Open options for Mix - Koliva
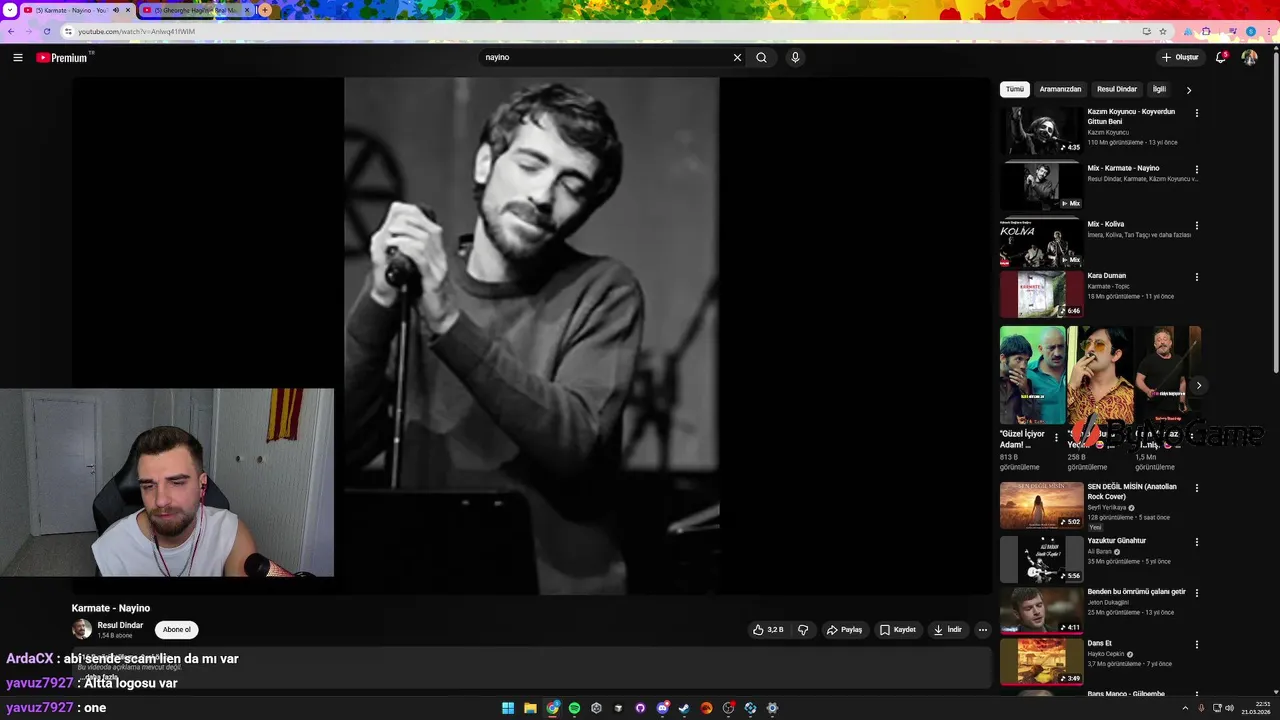Image resolution: width=1280 pixels, height=720 pixels. point(1196,225)
